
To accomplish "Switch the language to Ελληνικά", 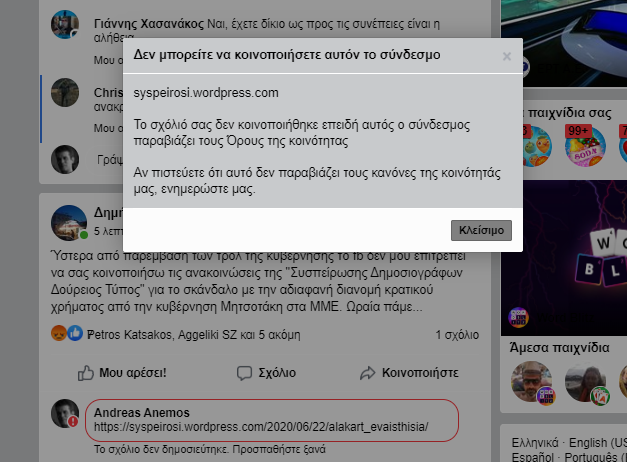I will click(x=535, y=443).
